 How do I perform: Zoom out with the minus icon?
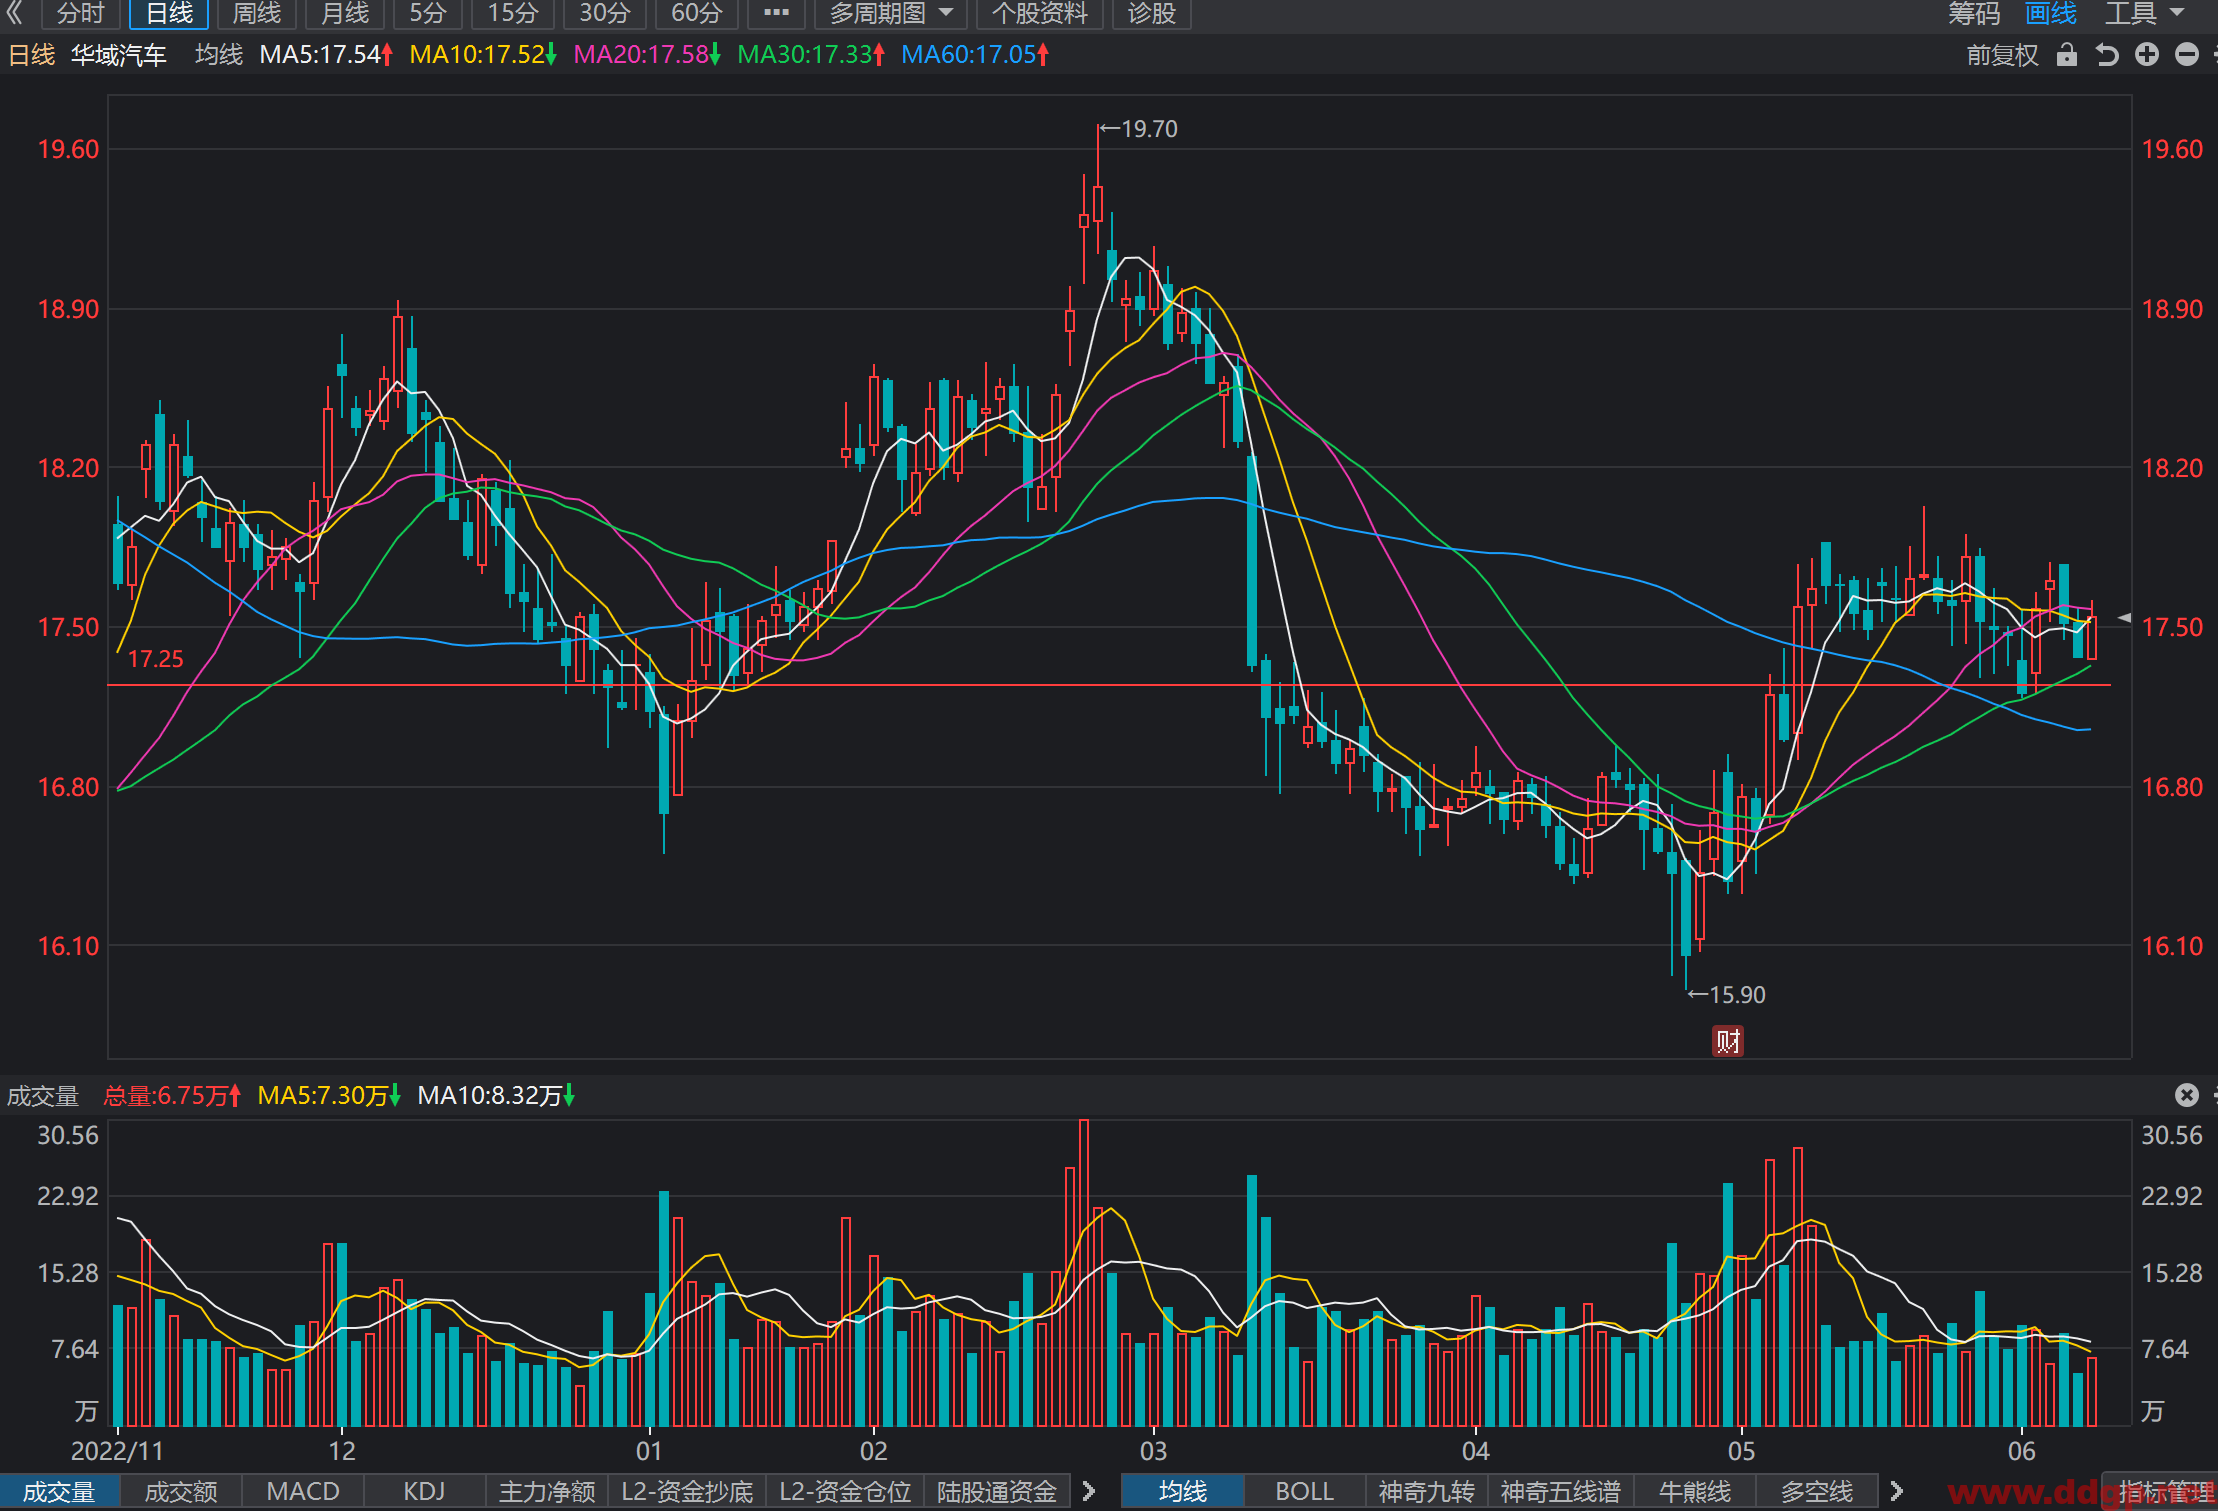2187,55
